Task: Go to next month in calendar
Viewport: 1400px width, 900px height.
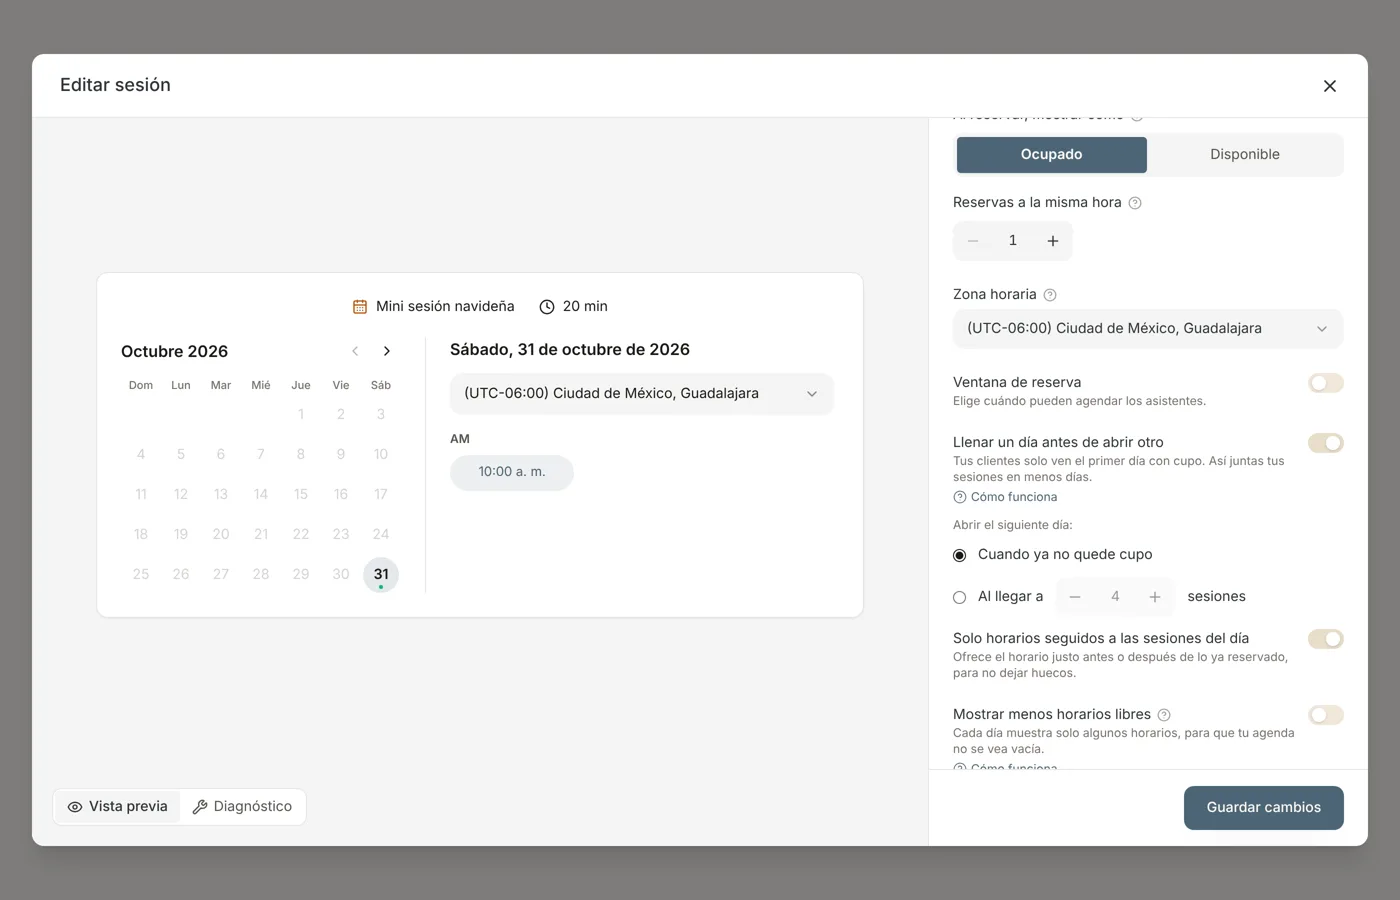Action: click(x=387, y=351)
